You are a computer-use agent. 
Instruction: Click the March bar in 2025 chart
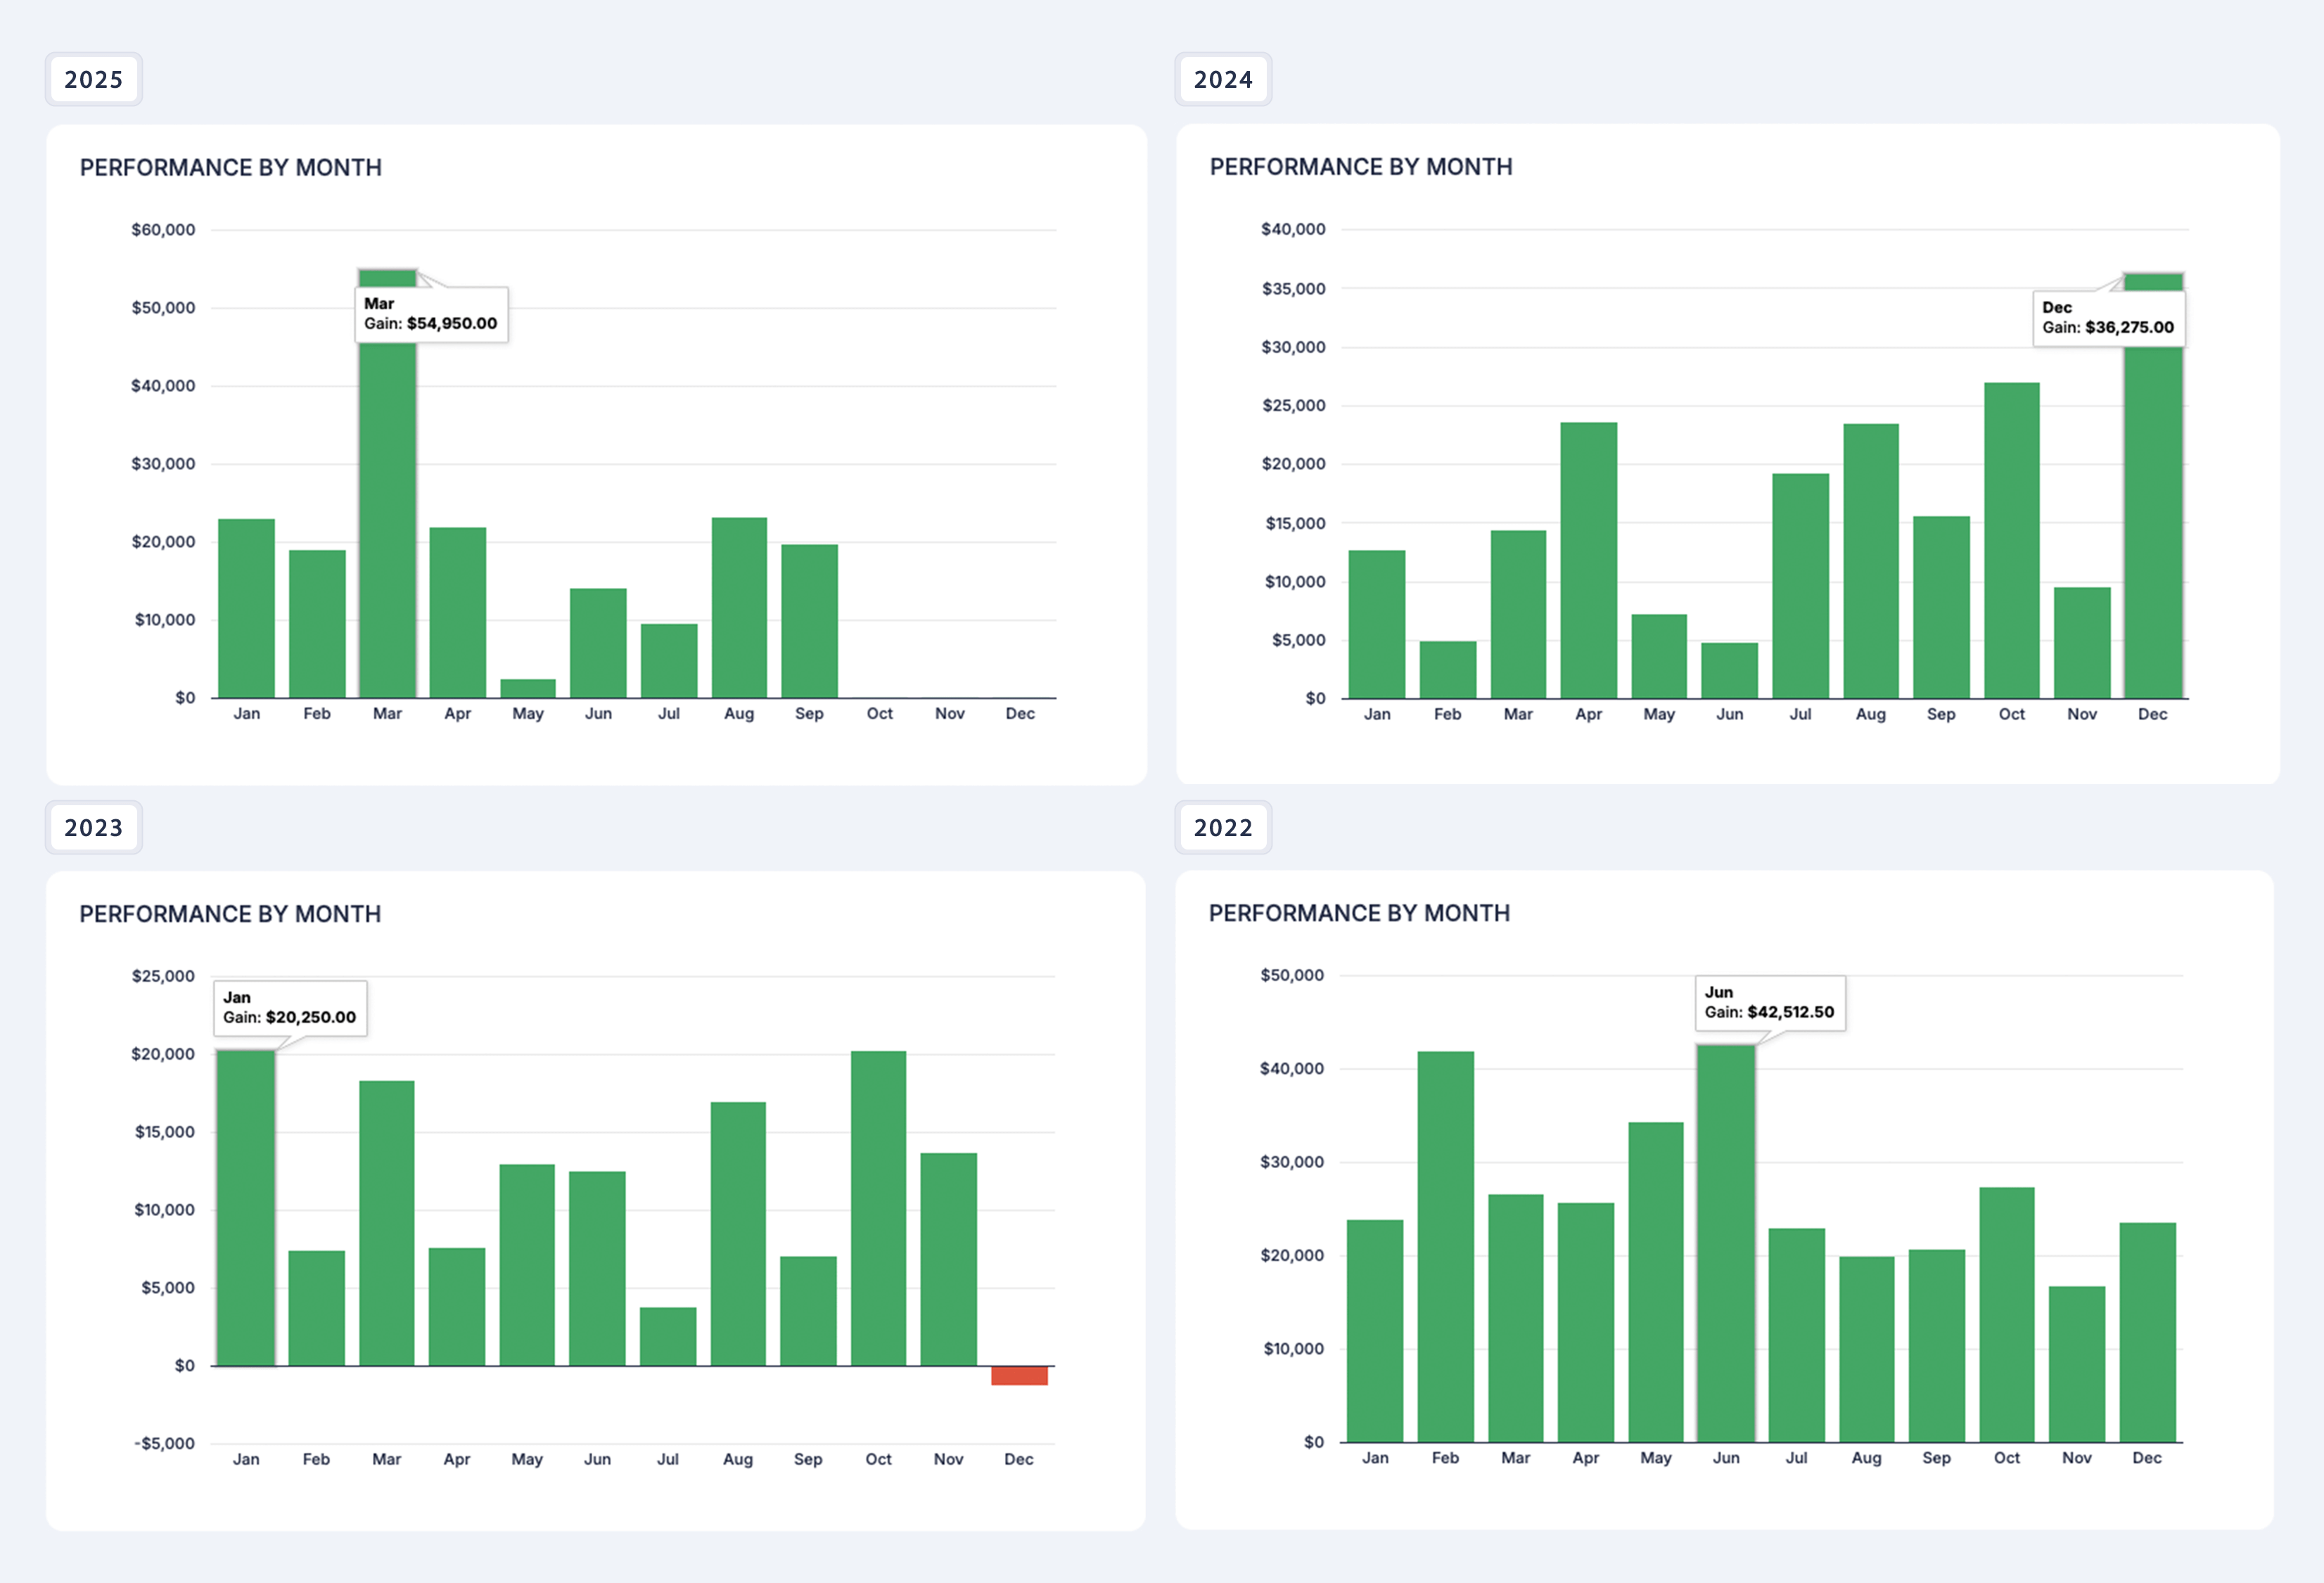point(388,520)
